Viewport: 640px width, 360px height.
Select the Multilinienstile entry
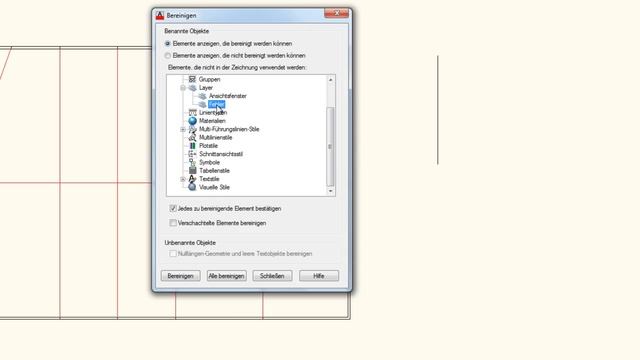click(216, 138)
